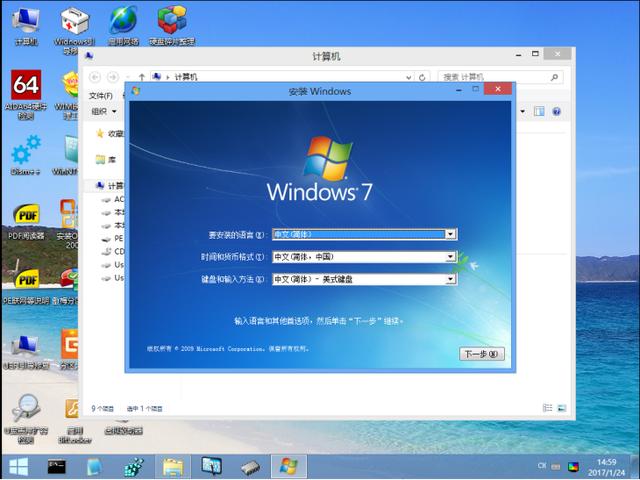Viewport: 640px width, 480px height.
Task: Launch AIDA64 hardware detection desktop icon
Action: [26, 95]
